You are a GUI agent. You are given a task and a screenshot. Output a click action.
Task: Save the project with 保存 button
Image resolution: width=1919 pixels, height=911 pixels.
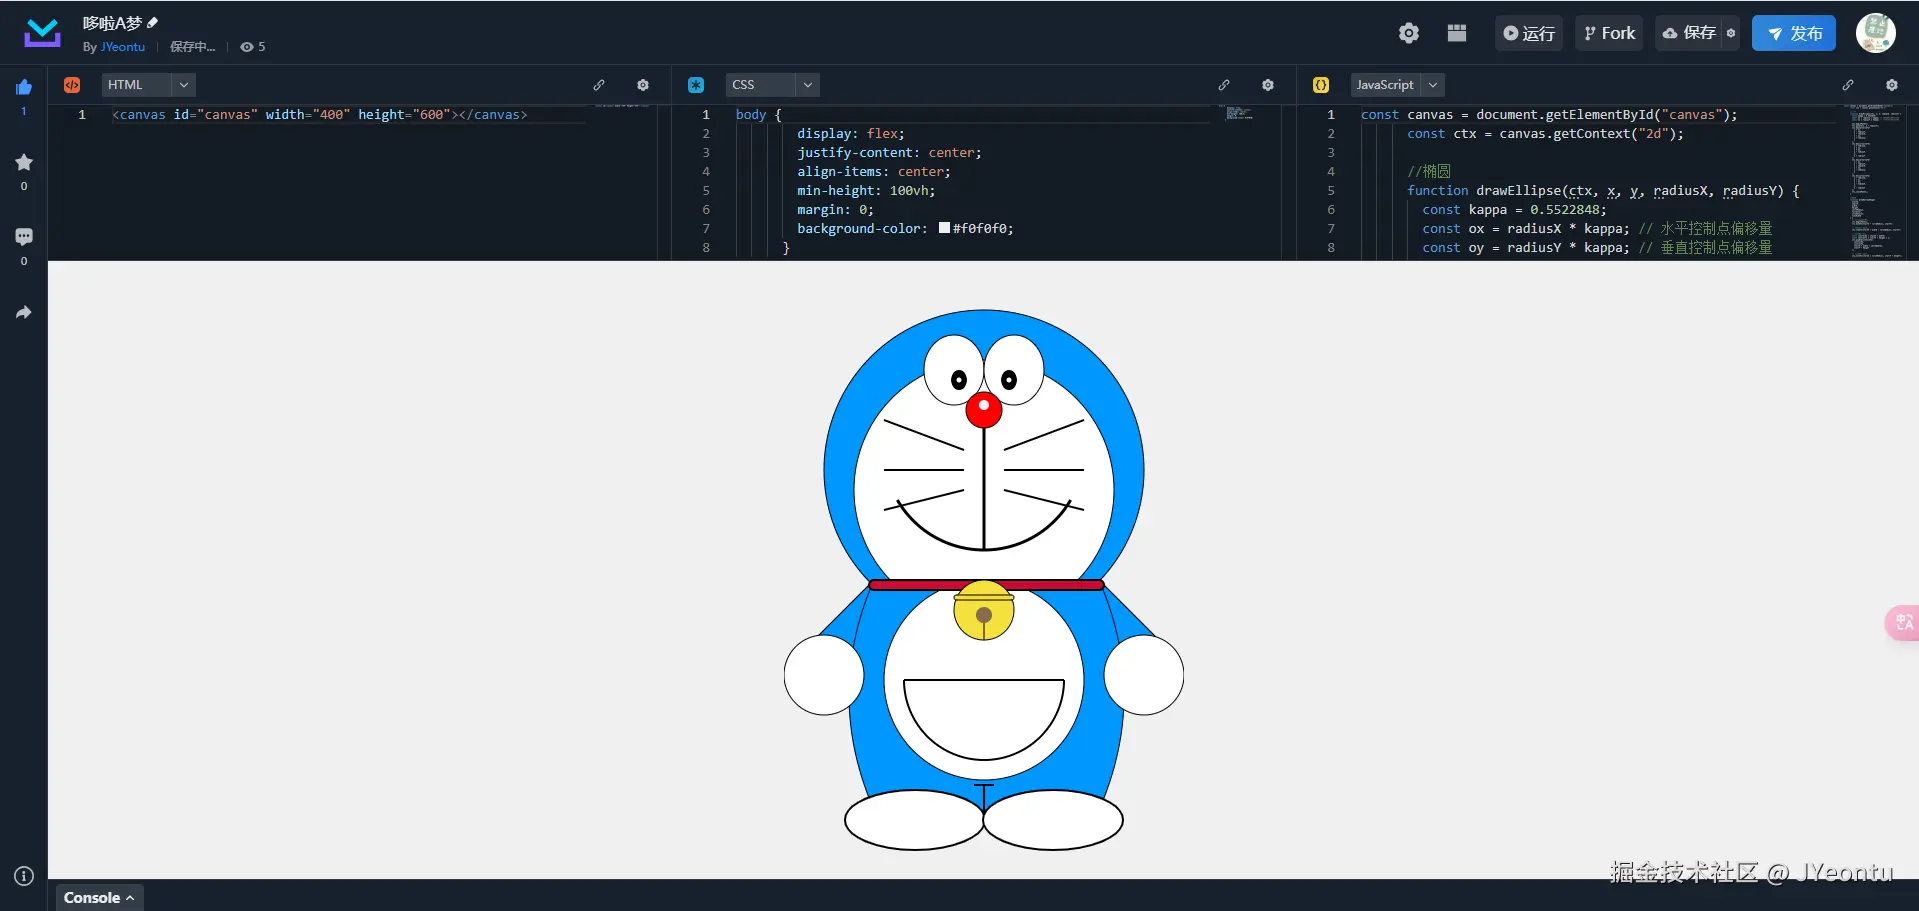tap(1690, 33)
